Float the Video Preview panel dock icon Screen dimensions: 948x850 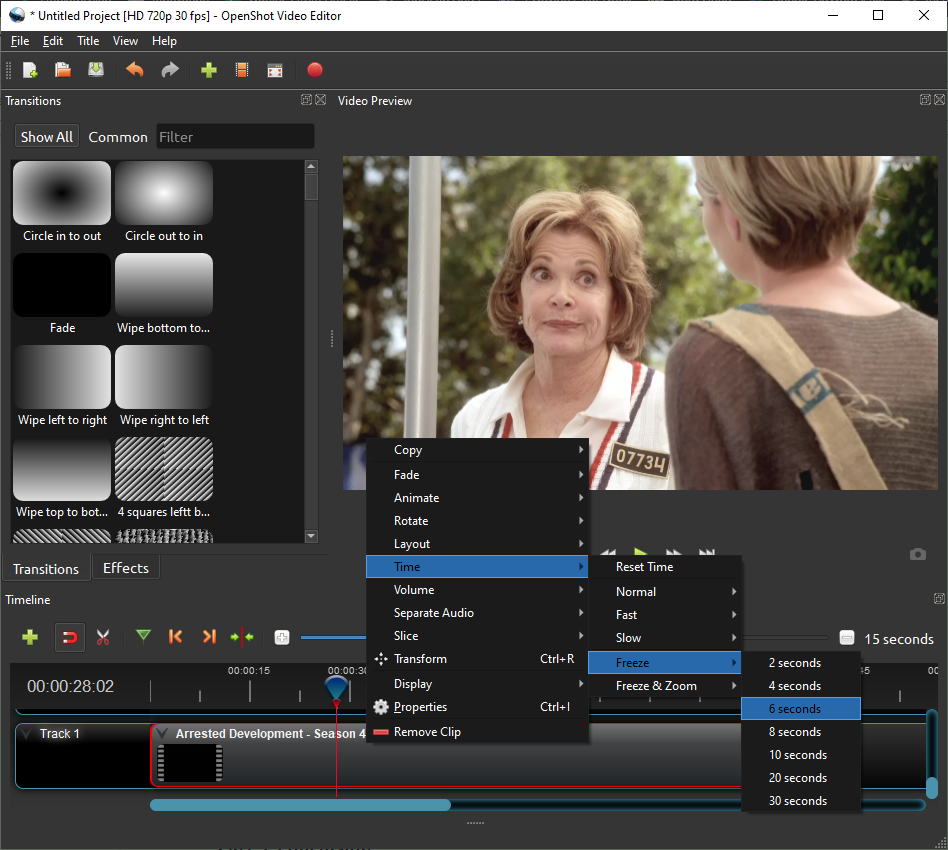[925, 100]
